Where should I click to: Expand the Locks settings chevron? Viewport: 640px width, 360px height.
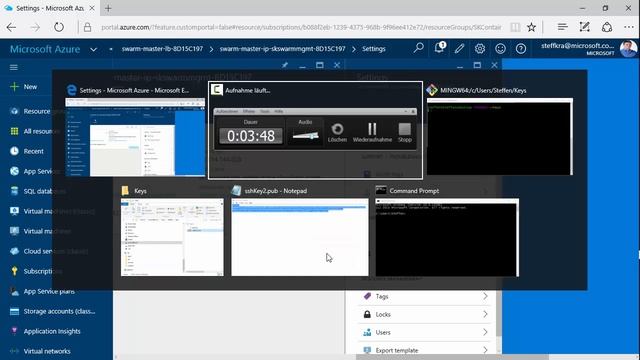pos(485,314)
